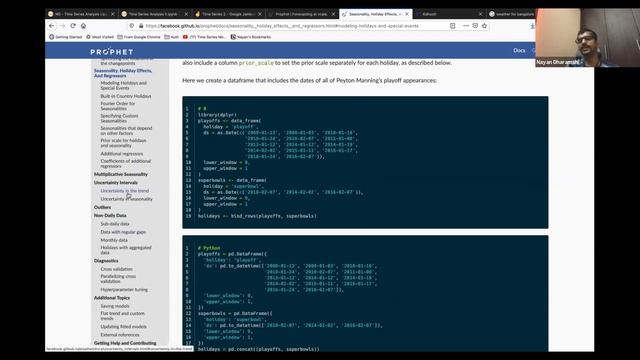Open Nayan's Bookmarks
640x360 pixels.
tap(251, 37)
